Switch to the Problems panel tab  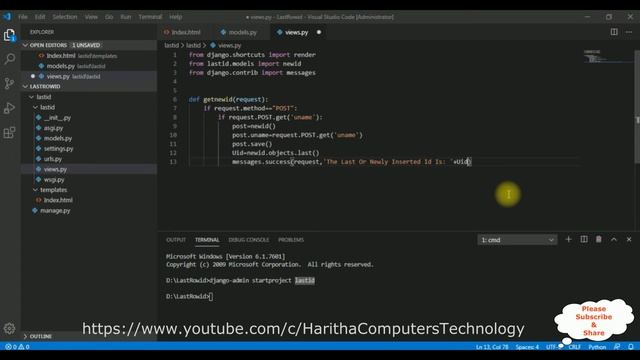291,240
